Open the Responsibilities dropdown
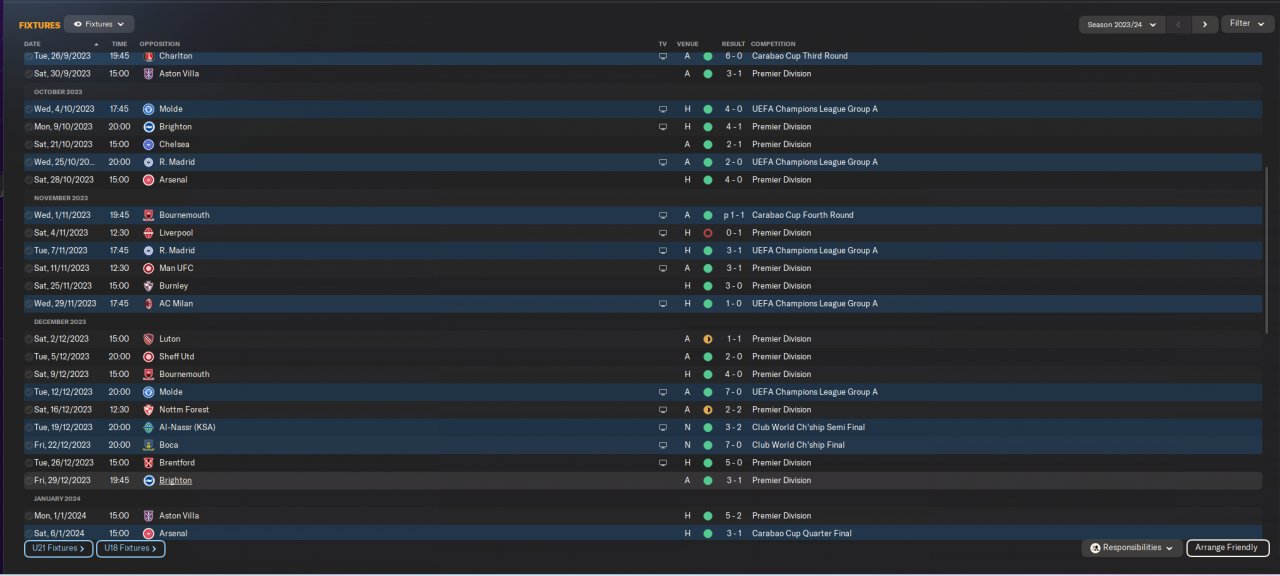Image resolution: width=1280 pixels, height=576 pixels. pos(1131,548)
